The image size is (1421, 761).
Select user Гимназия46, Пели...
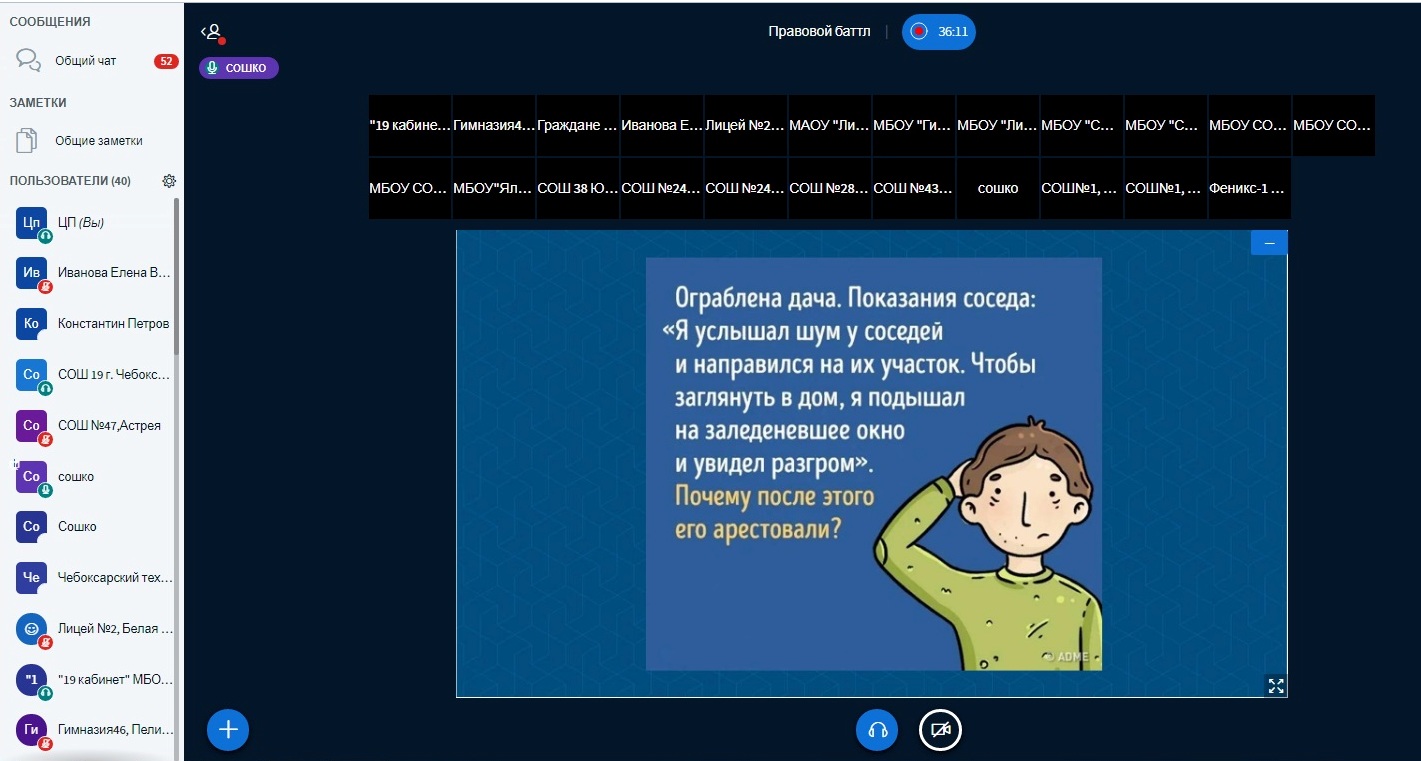pyautogui.click(x=92, y=731)
